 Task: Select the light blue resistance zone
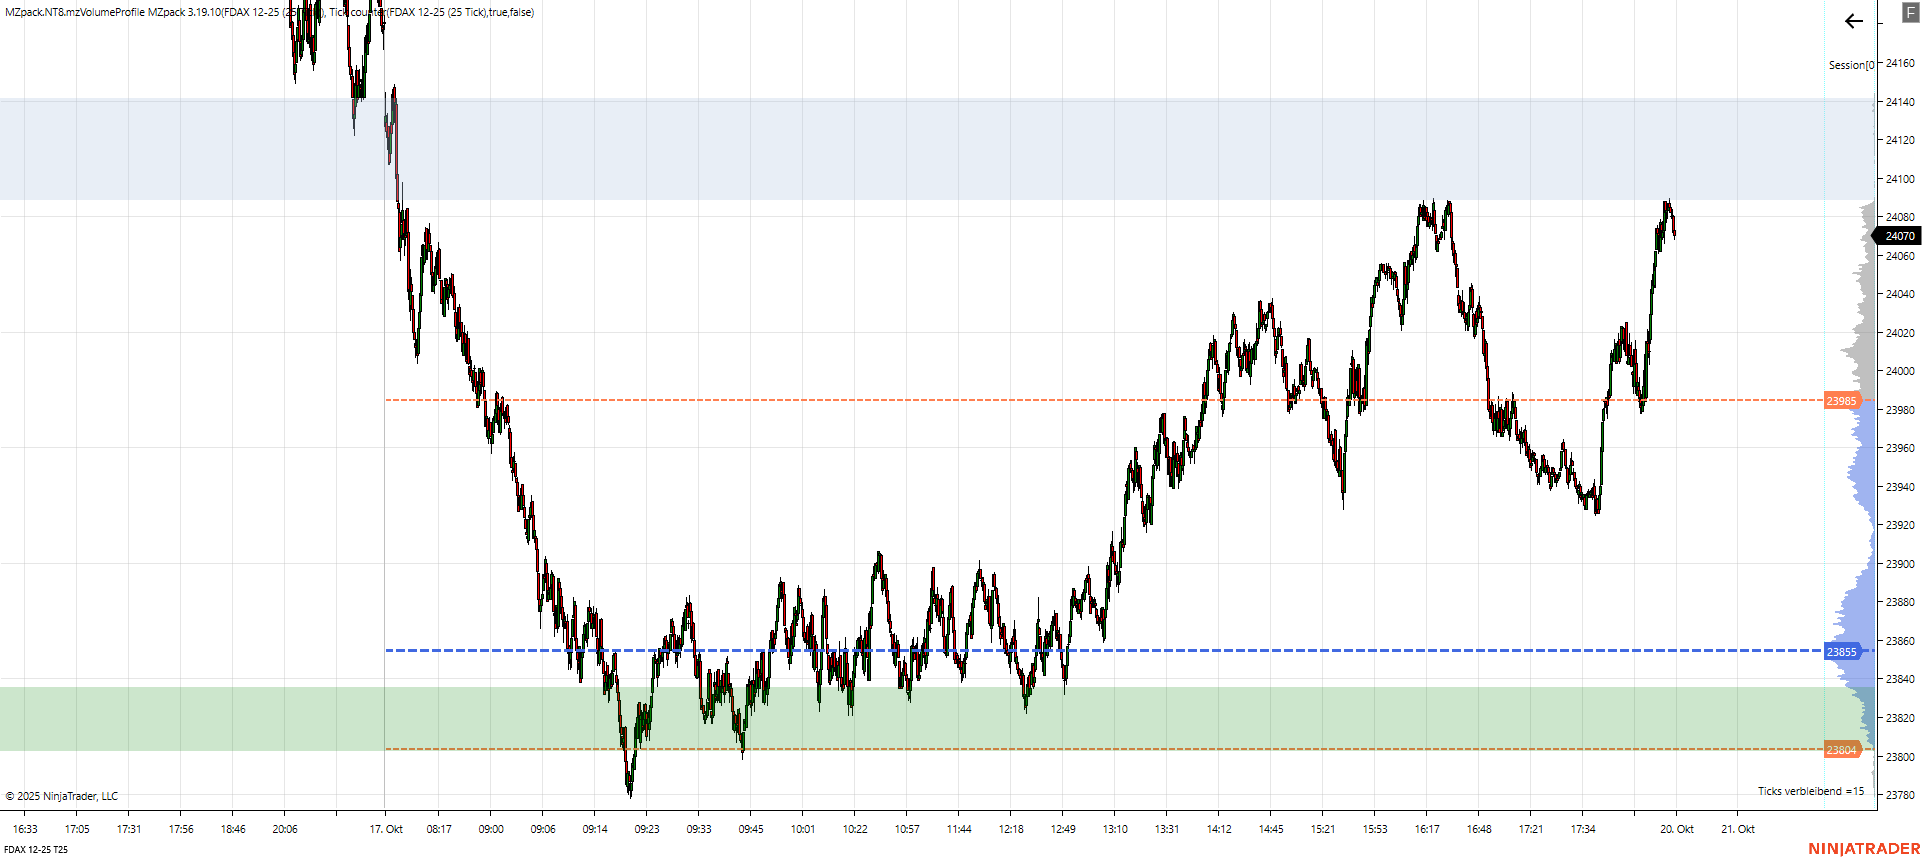tap(900, 149)
